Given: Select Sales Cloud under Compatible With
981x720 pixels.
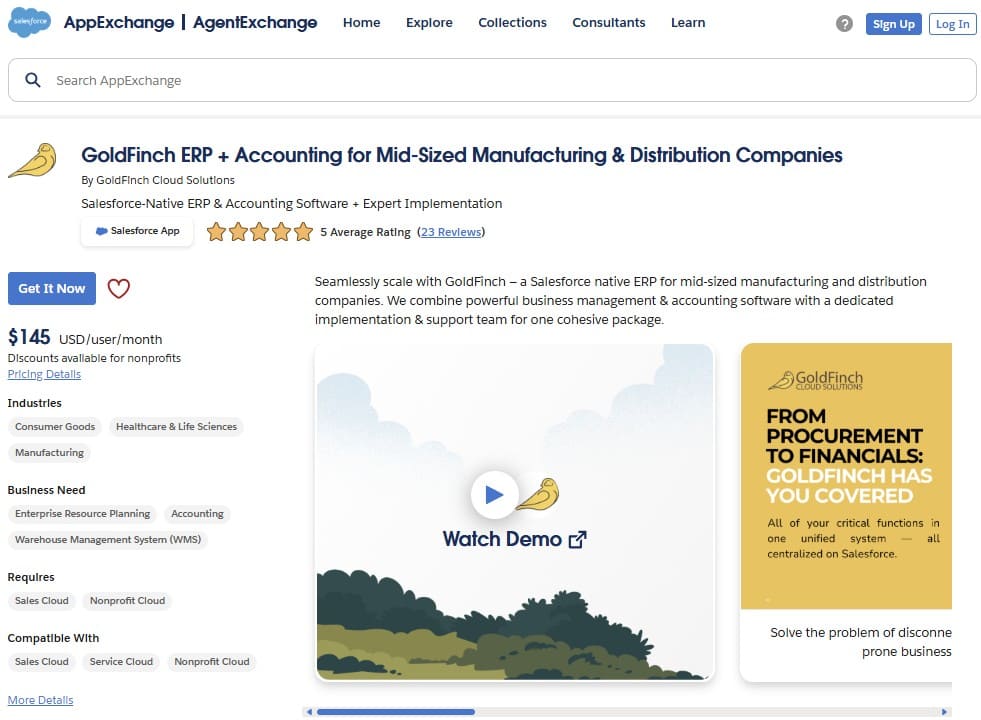Looking at the screenshot, I should (x=42, y=662).
